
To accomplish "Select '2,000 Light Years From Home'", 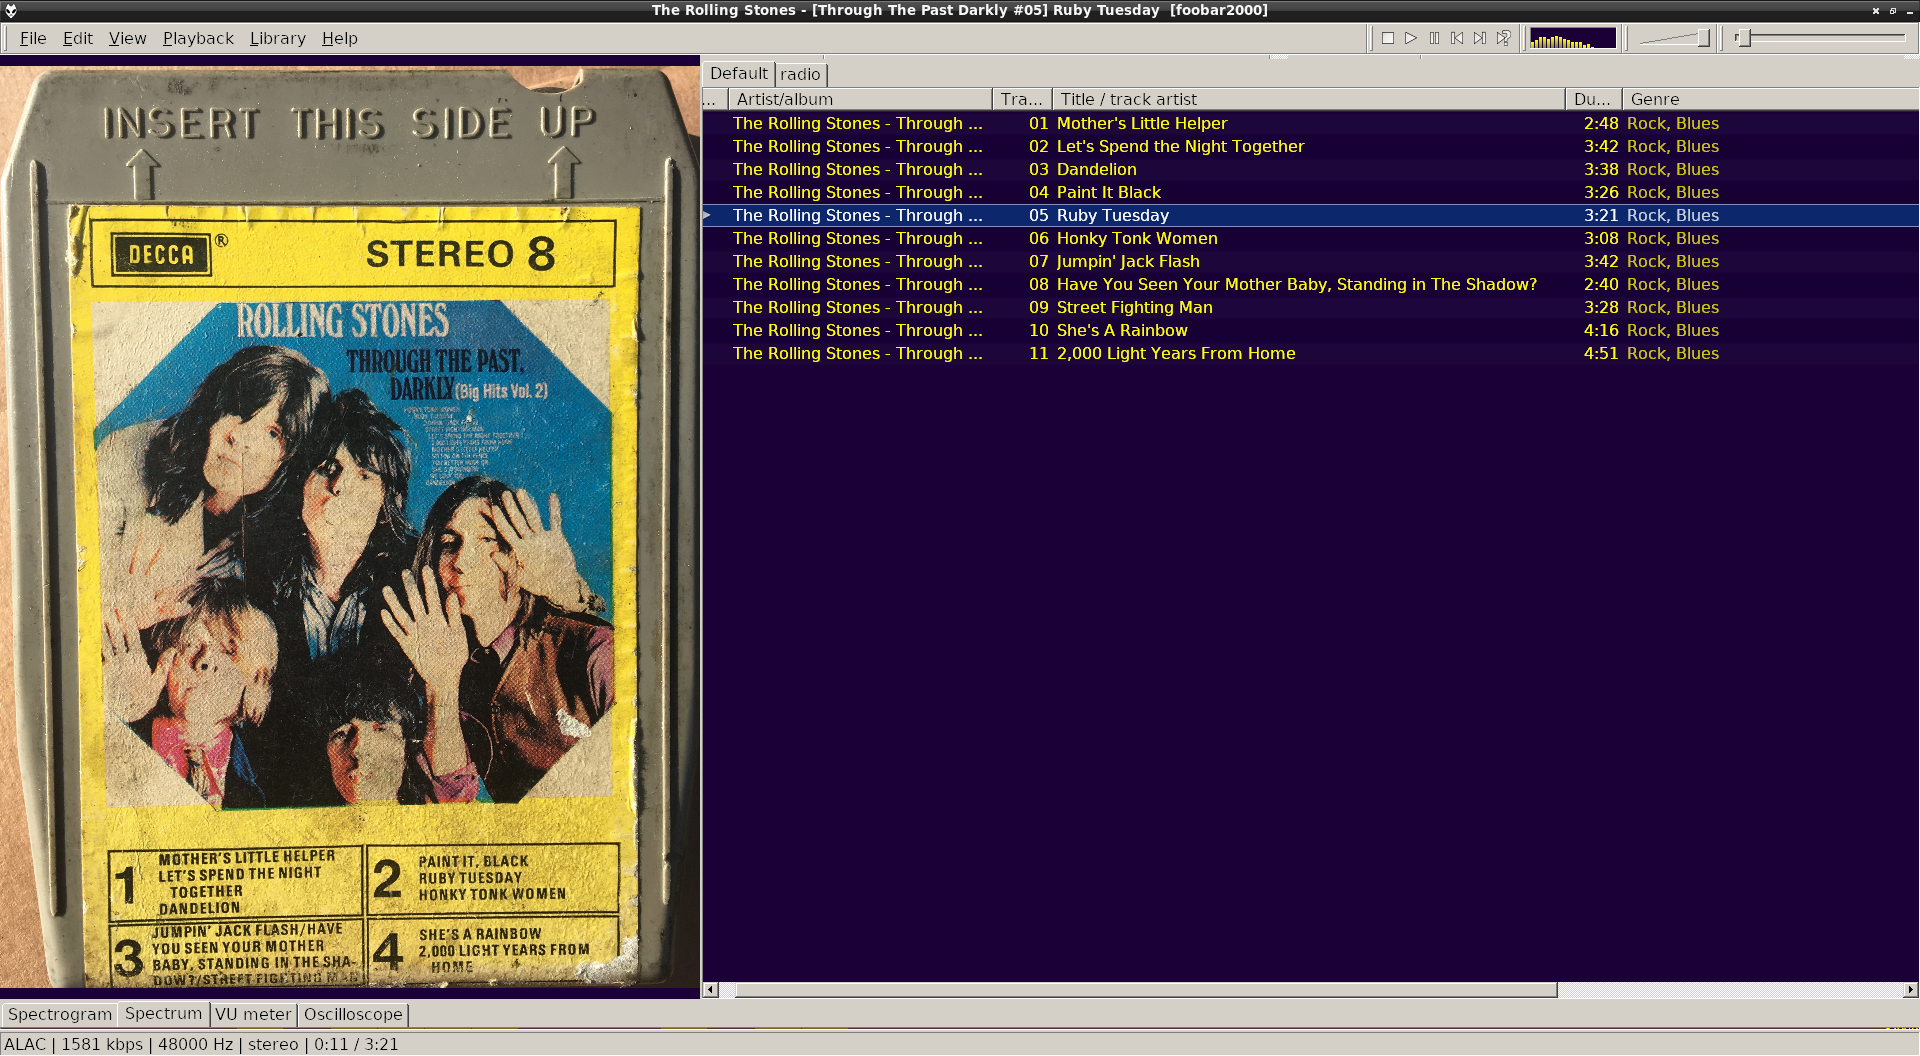I will tap(1310, 353).
